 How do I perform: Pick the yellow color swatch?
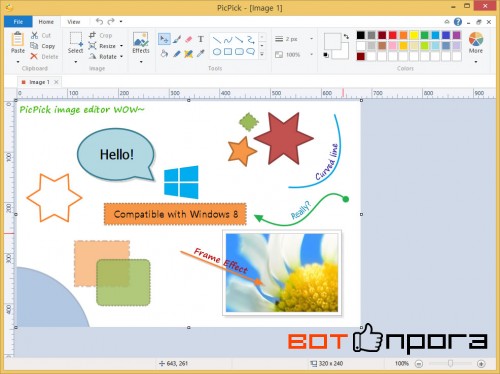[x=414, y=35]
